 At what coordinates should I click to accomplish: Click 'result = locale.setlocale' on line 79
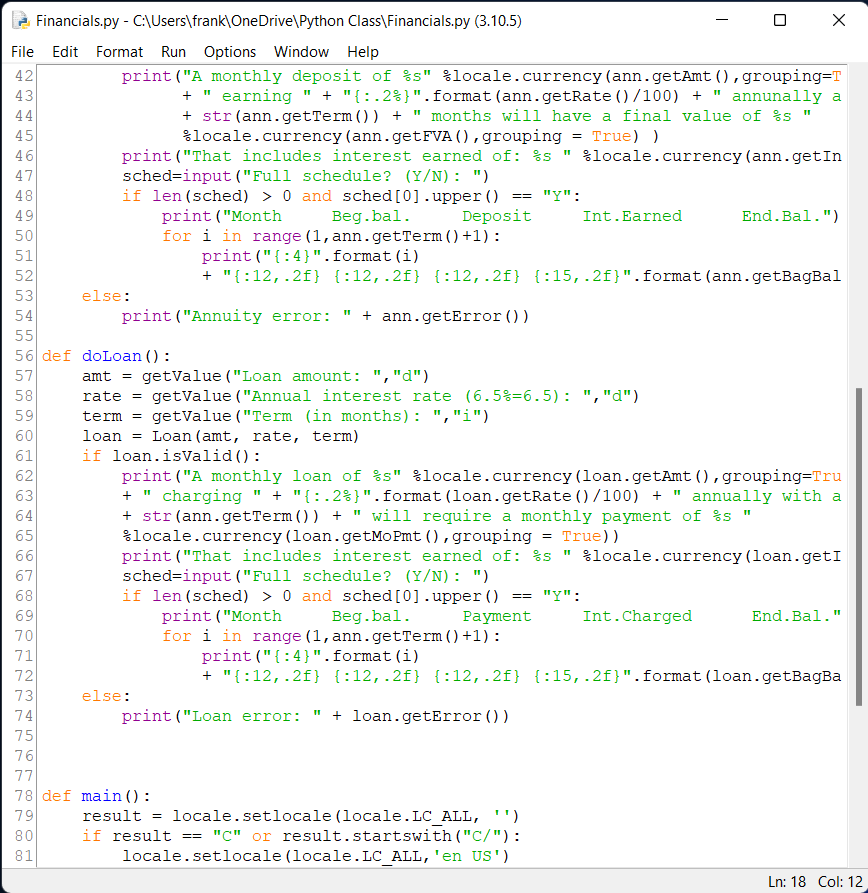click(x=206, y=816)
